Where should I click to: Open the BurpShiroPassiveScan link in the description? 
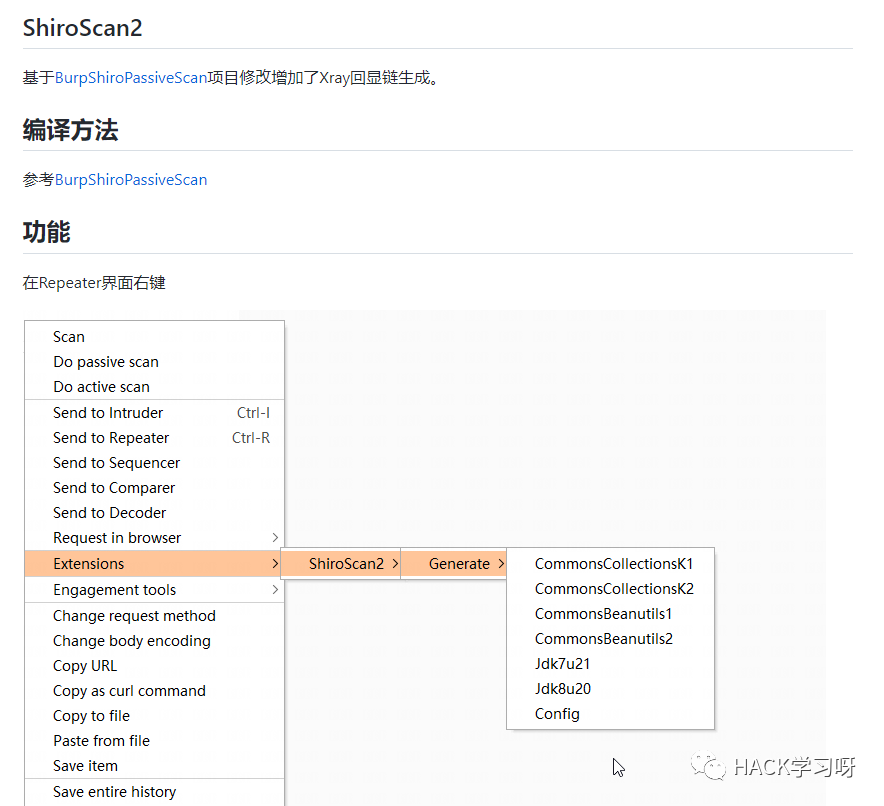(131, 78)
